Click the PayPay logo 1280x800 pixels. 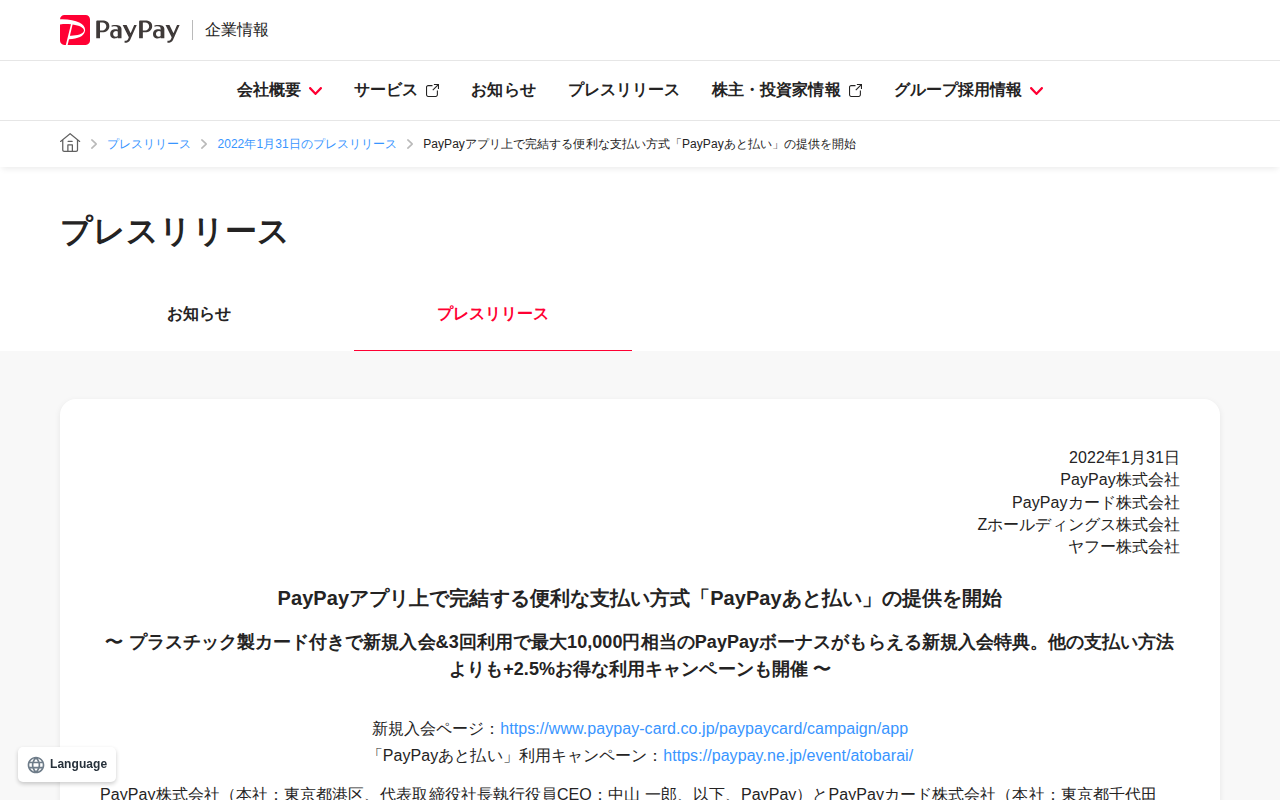click(120, 30)
